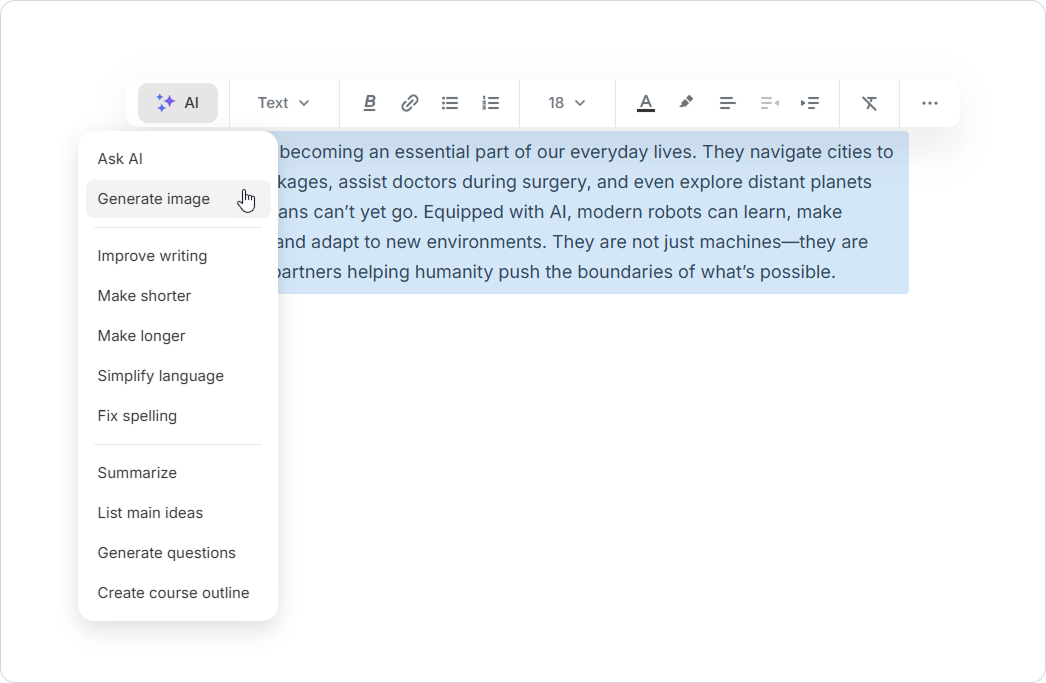
Task: Open the Text style dropdown
Action: click(x=284, y=103)
